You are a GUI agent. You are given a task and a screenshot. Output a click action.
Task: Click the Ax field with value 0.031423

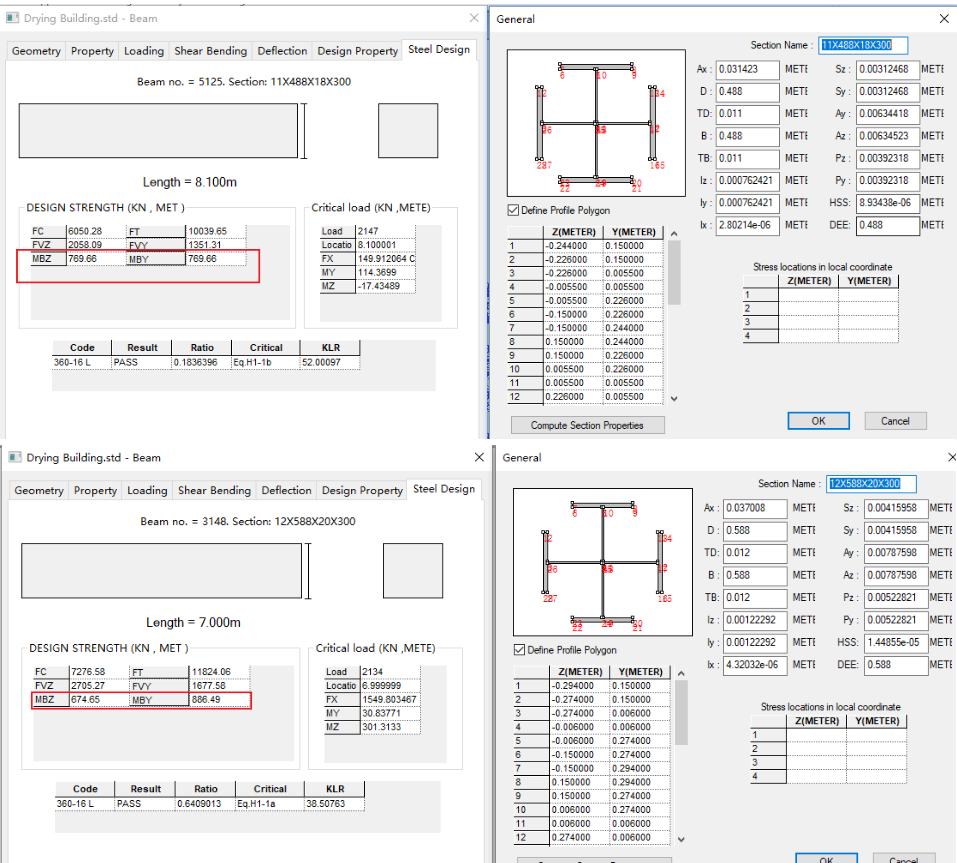750,69
